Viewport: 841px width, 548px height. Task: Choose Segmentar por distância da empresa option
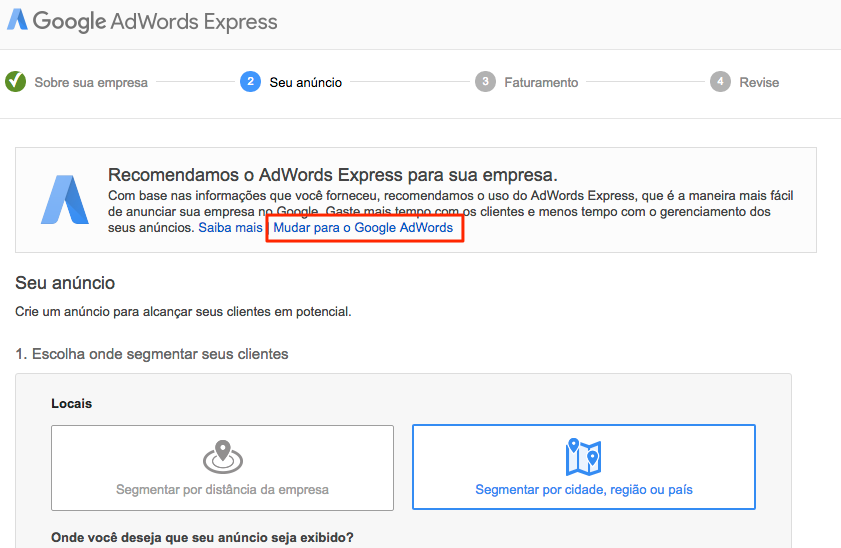223,468
